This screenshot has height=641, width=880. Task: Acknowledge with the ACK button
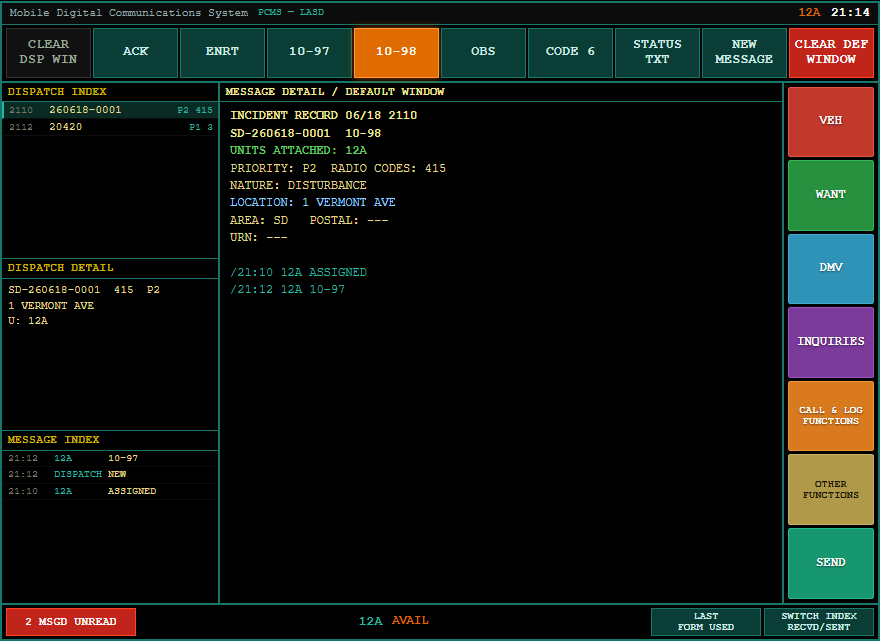(135, 52)
